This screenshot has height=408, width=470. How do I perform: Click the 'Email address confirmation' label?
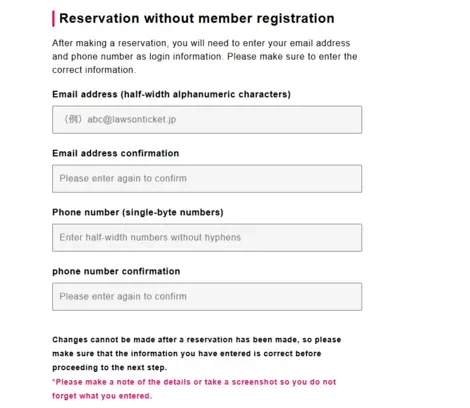coord(116,153)
